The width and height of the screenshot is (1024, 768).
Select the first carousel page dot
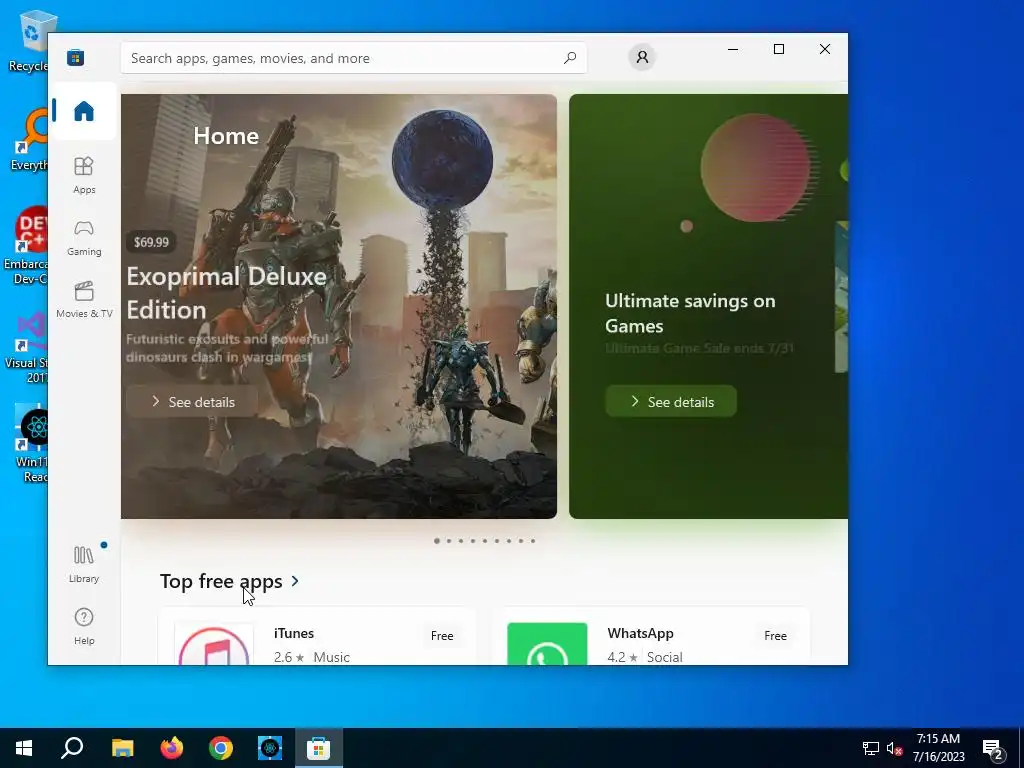[x=436, y=541]
